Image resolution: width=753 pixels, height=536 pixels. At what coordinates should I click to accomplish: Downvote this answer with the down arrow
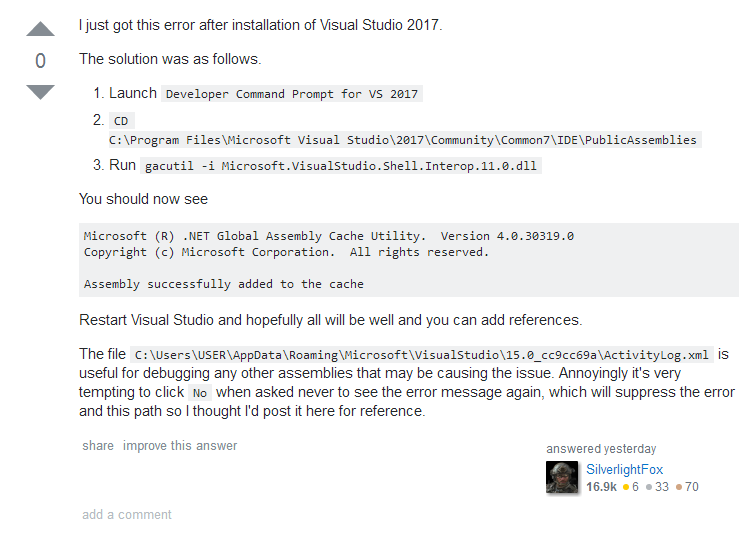(40, 92)
